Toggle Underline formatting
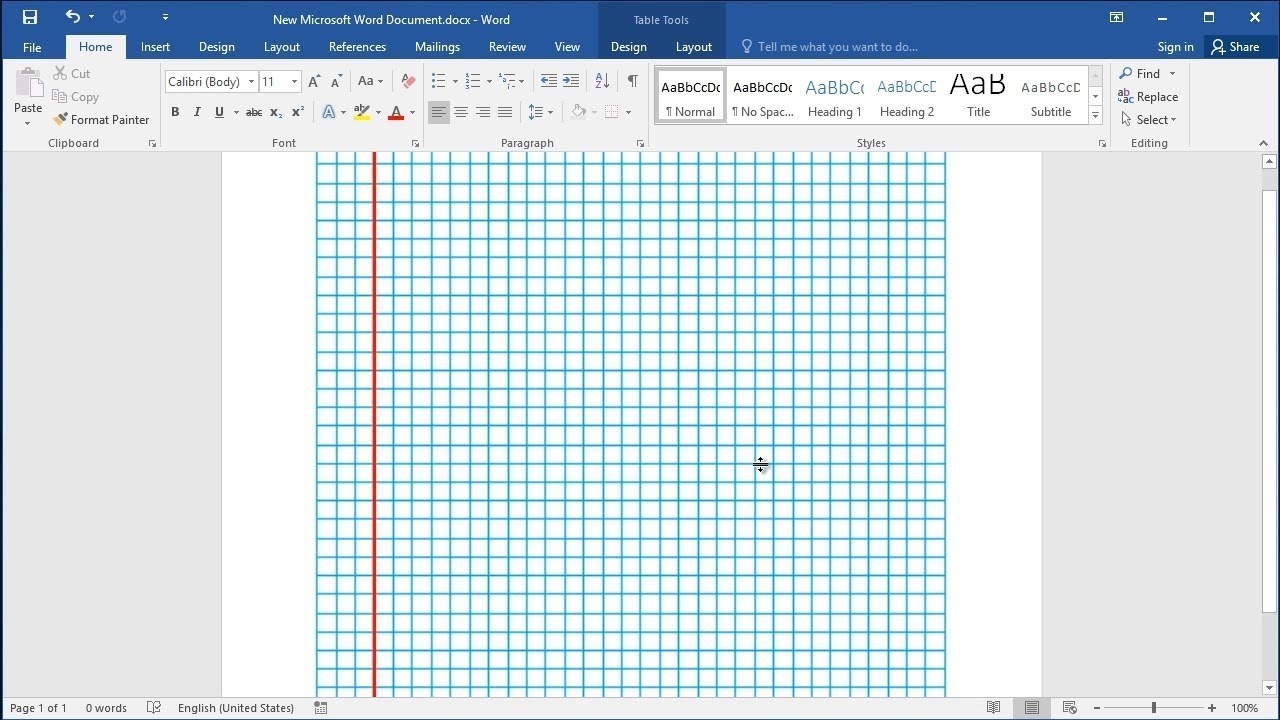This screenshot has height=720, width=1280. (x=219, y=112)
